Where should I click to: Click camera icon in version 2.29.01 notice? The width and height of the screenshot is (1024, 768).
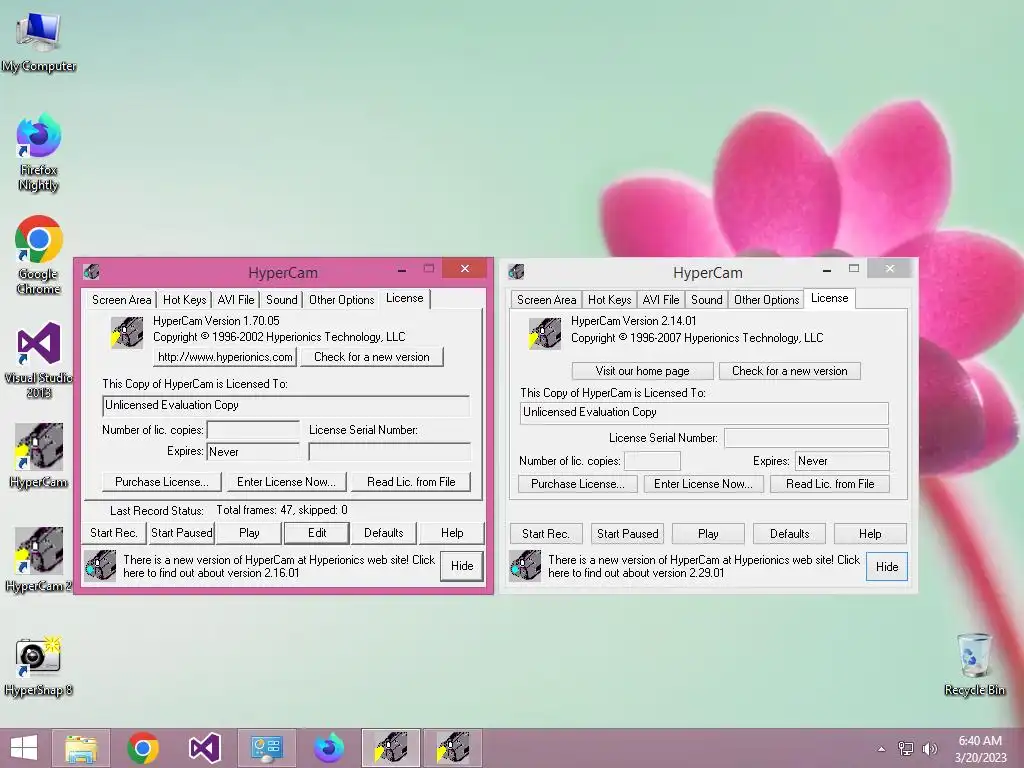pyautogui.click(x=525, y=566)
